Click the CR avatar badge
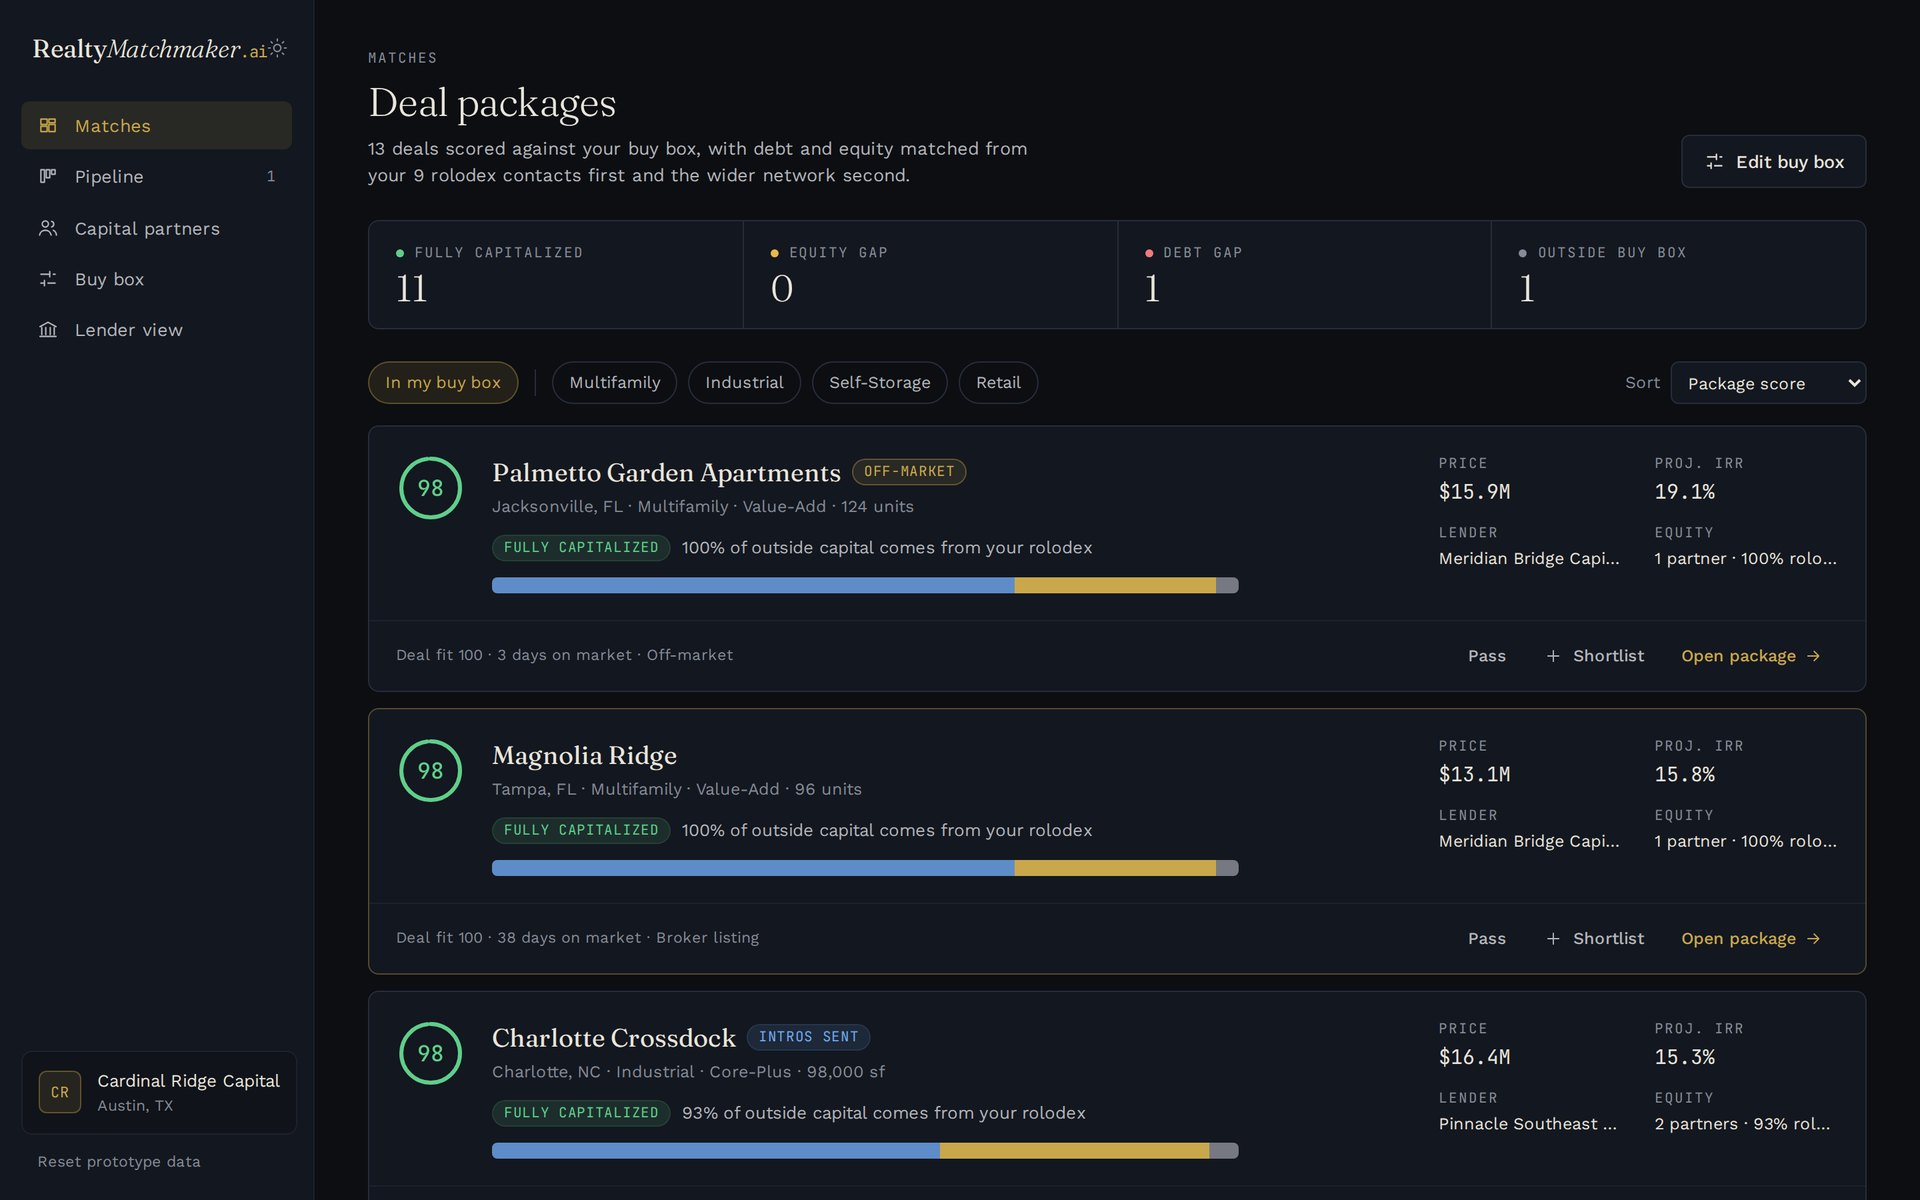1920x1200 pixels. (x=60, y=1092)
